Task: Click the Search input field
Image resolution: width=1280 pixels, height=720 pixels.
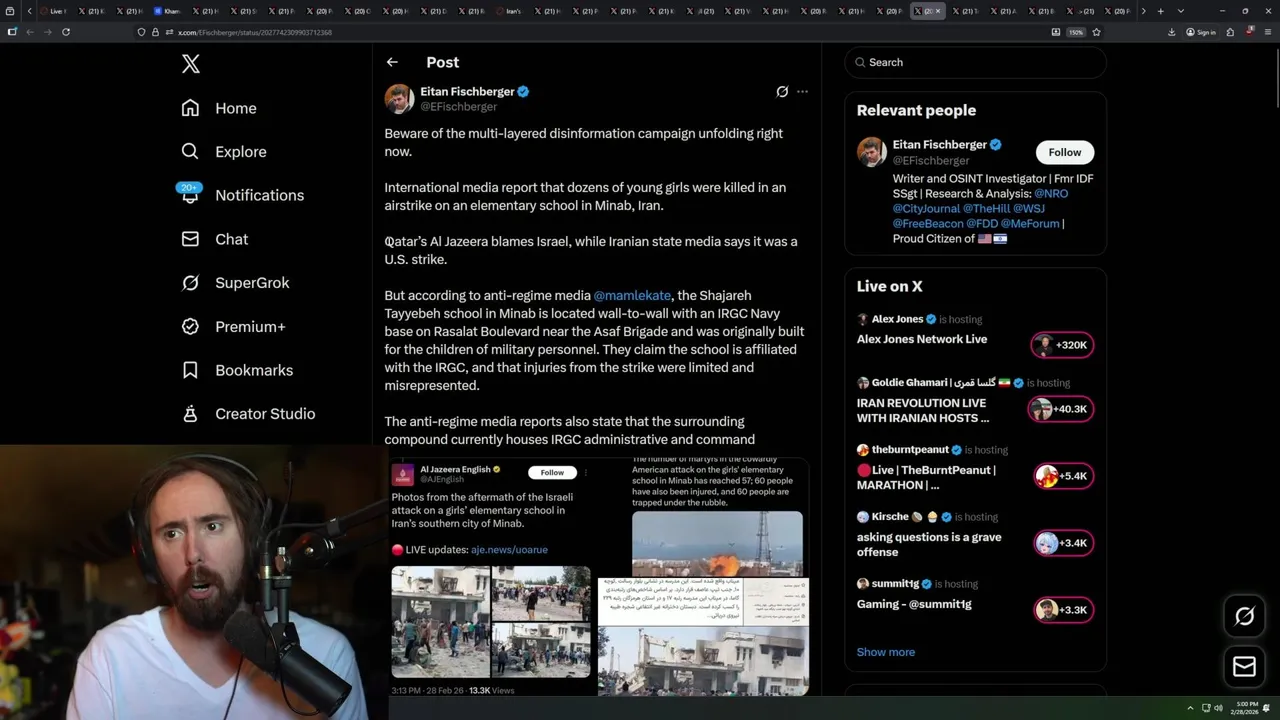Action: [x=975, y=62]
